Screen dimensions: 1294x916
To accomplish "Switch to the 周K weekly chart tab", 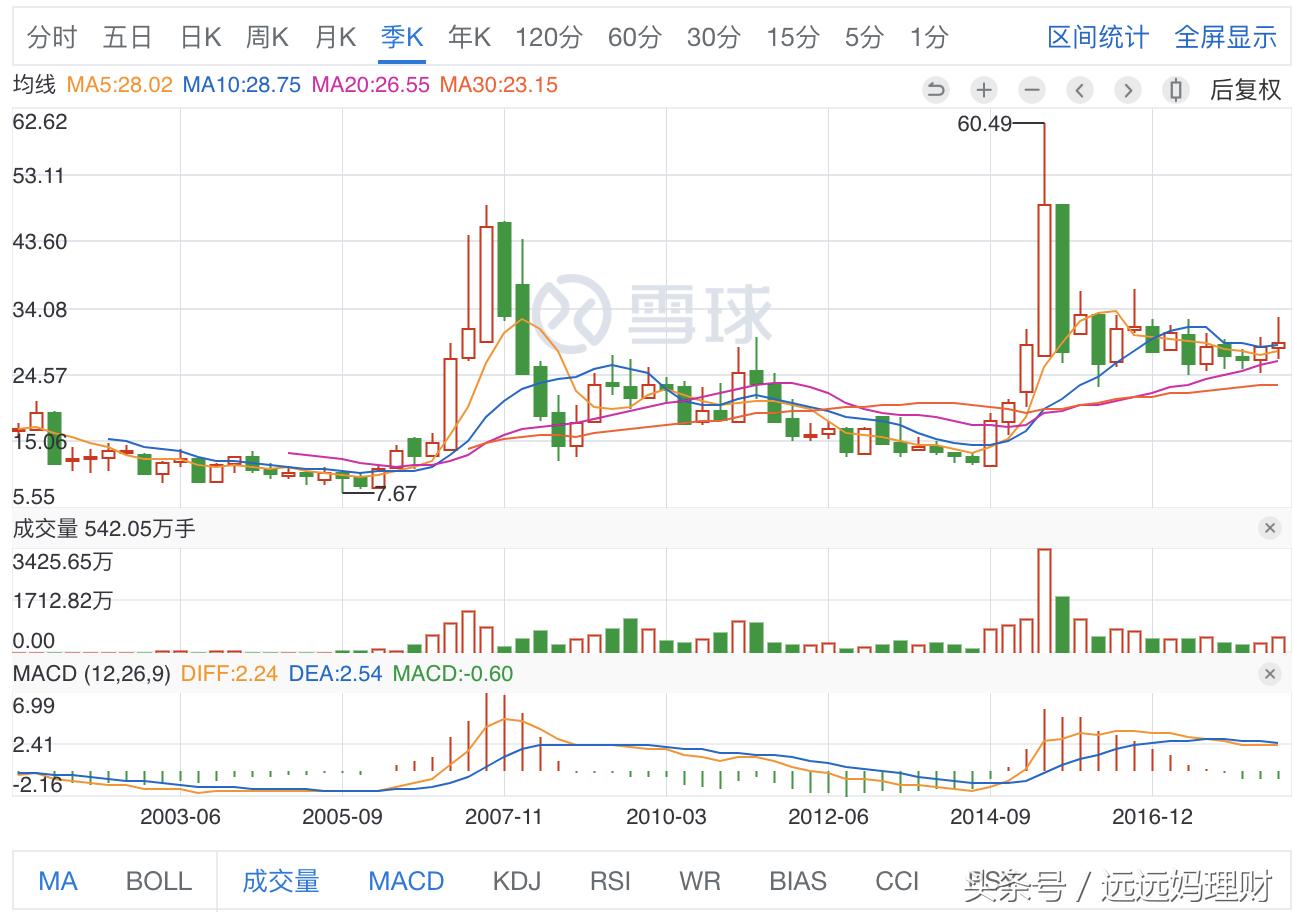I will pos(266,36).
